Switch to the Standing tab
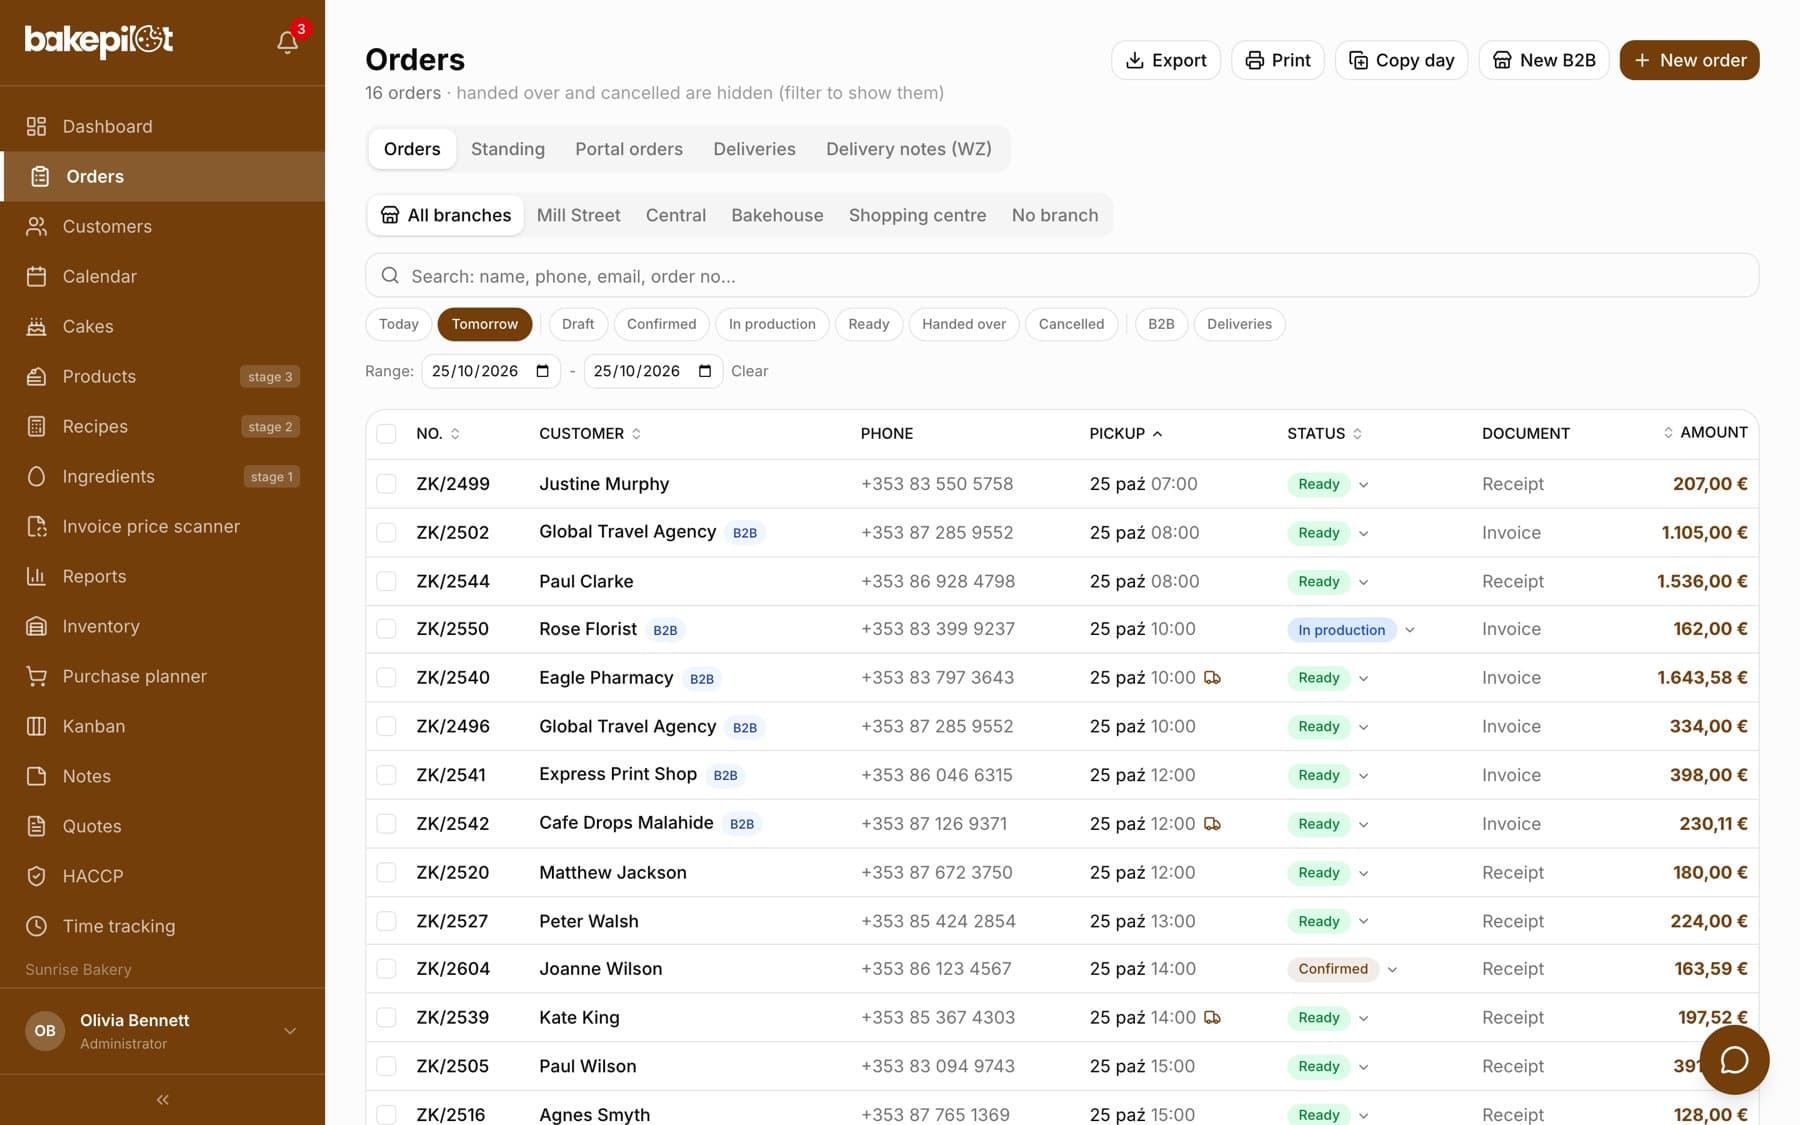This screenshot has height=1125, width=1800. point(508,149)
